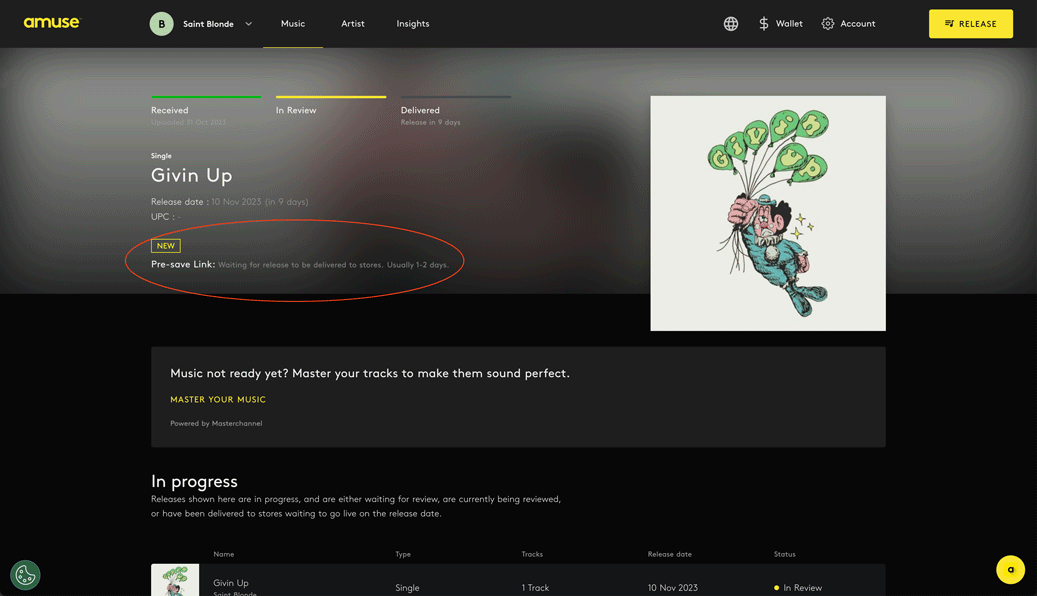Click the Delivered progress step
Image resolution: width=1037 pixels, height=596 pixels.
tap(456, 110)
